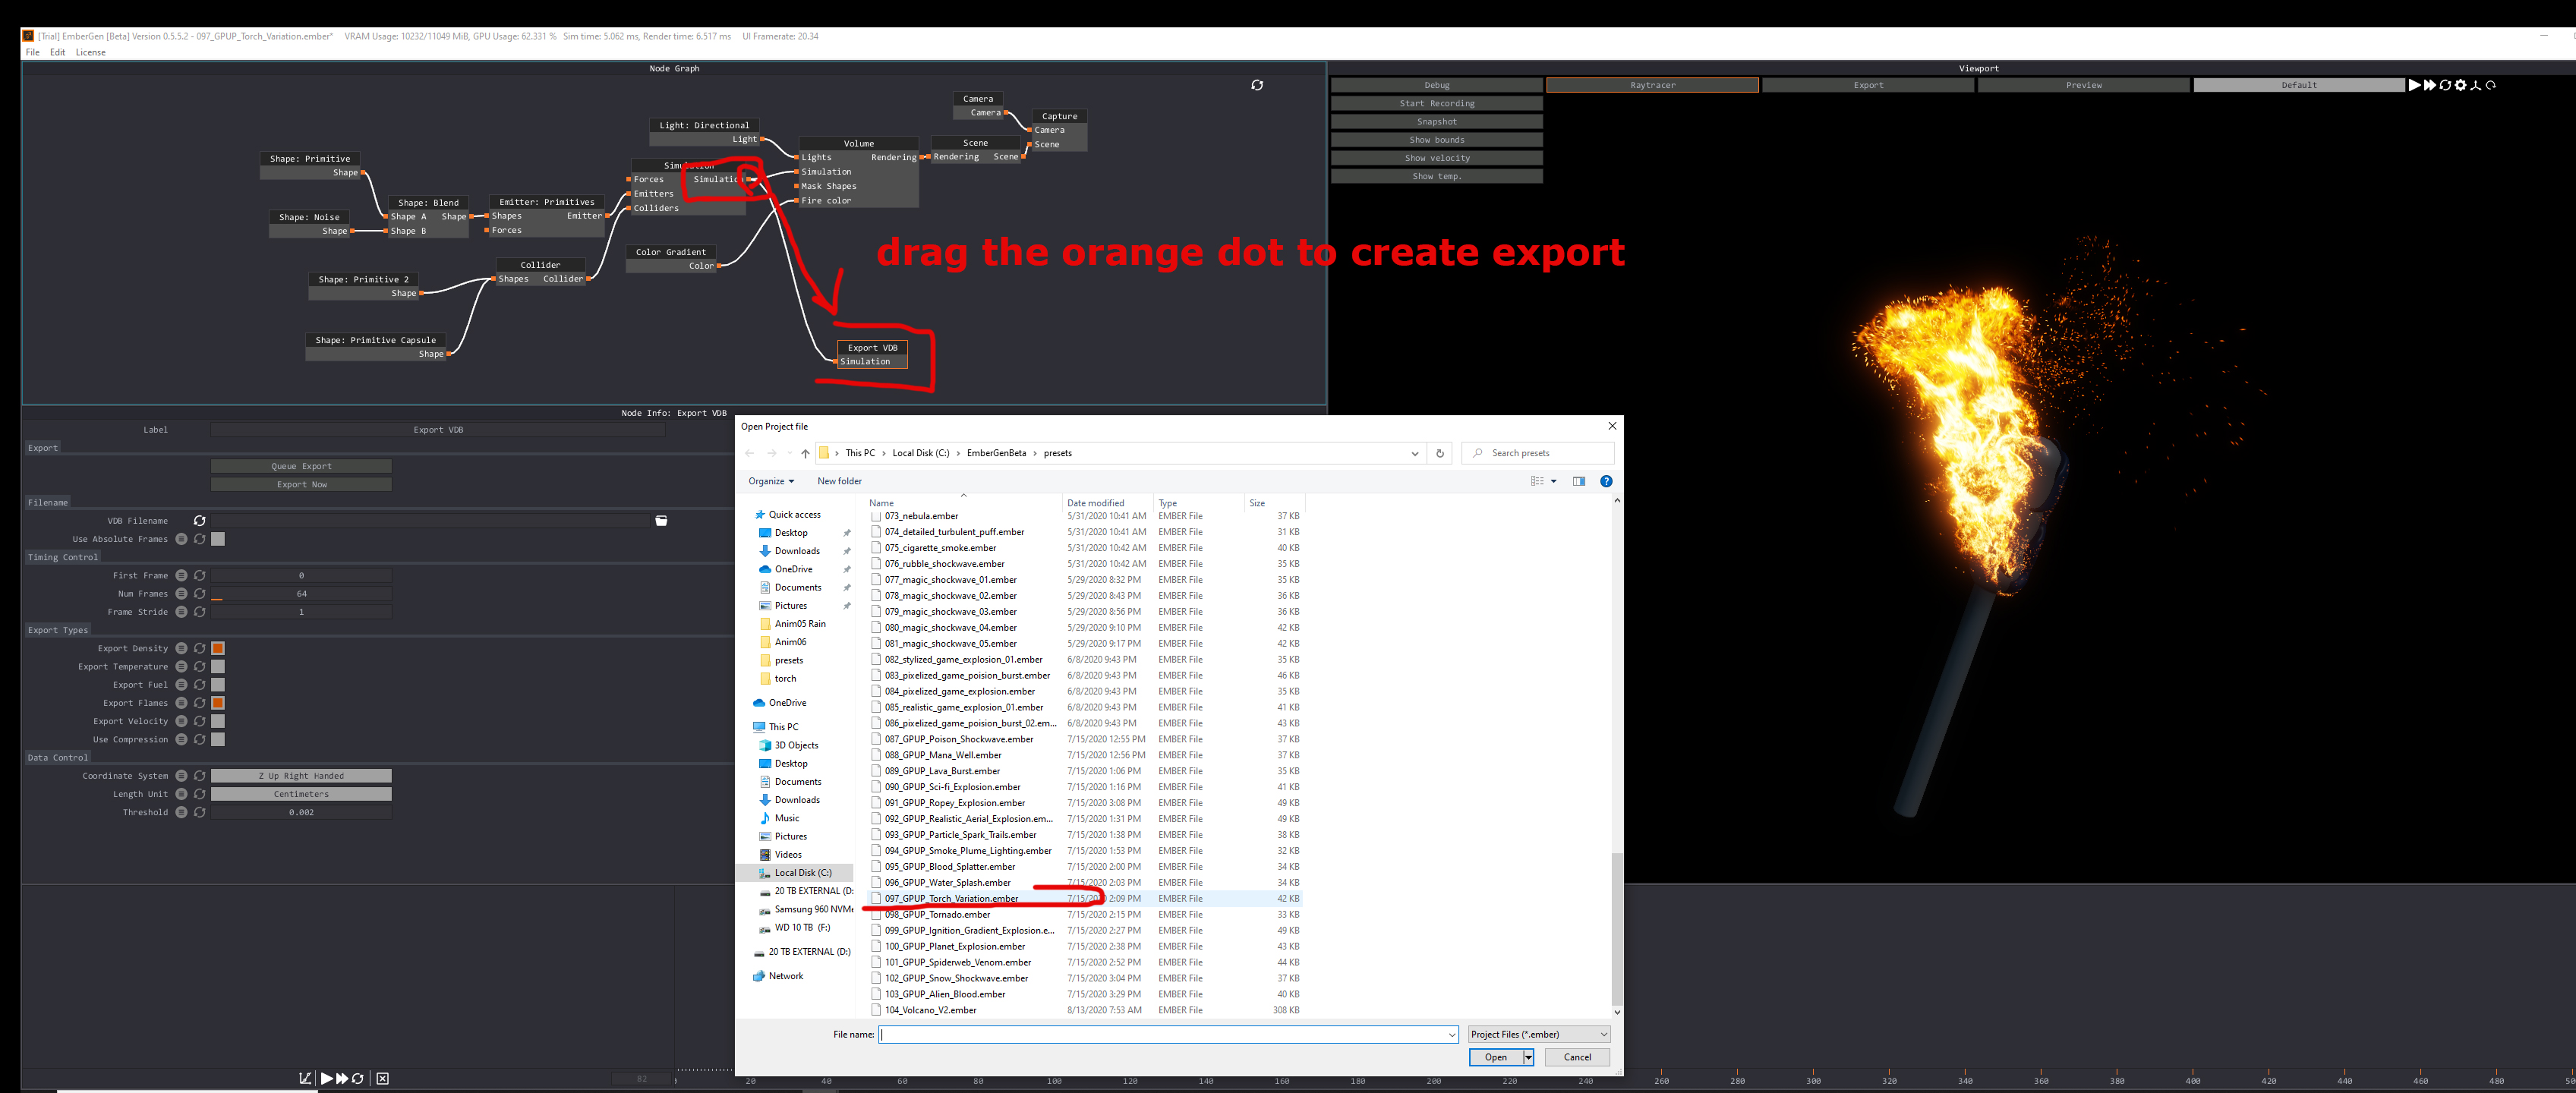Reset the Num Frames value icon
Viewport: 2576px width, 1093px height.
point(200,594)
